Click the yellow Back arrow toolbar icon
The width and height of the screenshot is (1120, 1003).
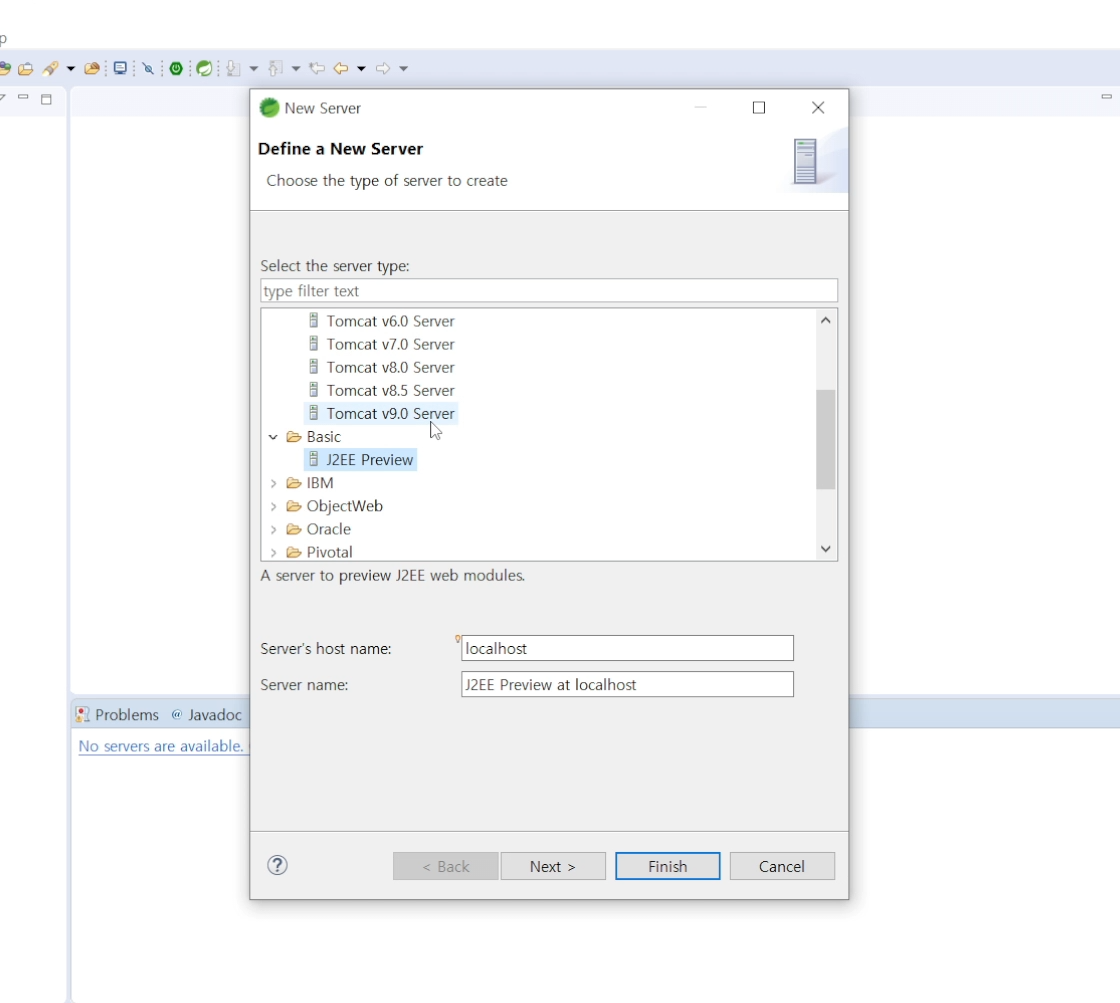(x=341, y=69)
